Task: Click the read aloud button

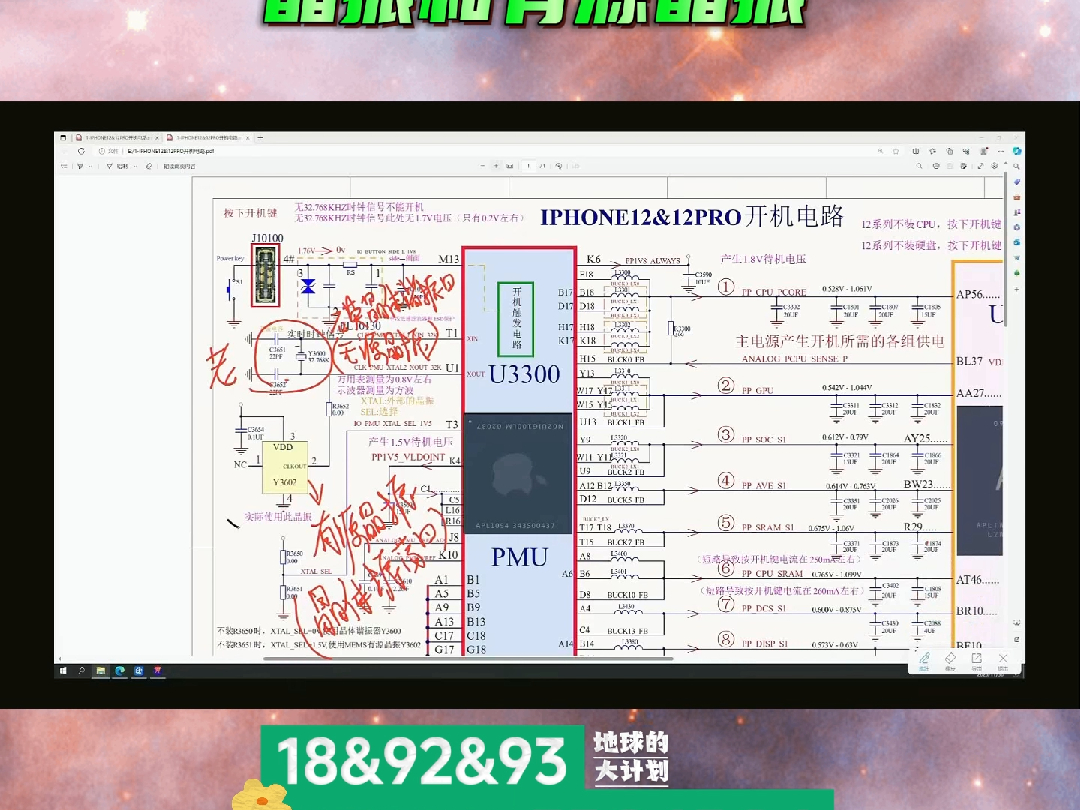Action: pos(179,166)
